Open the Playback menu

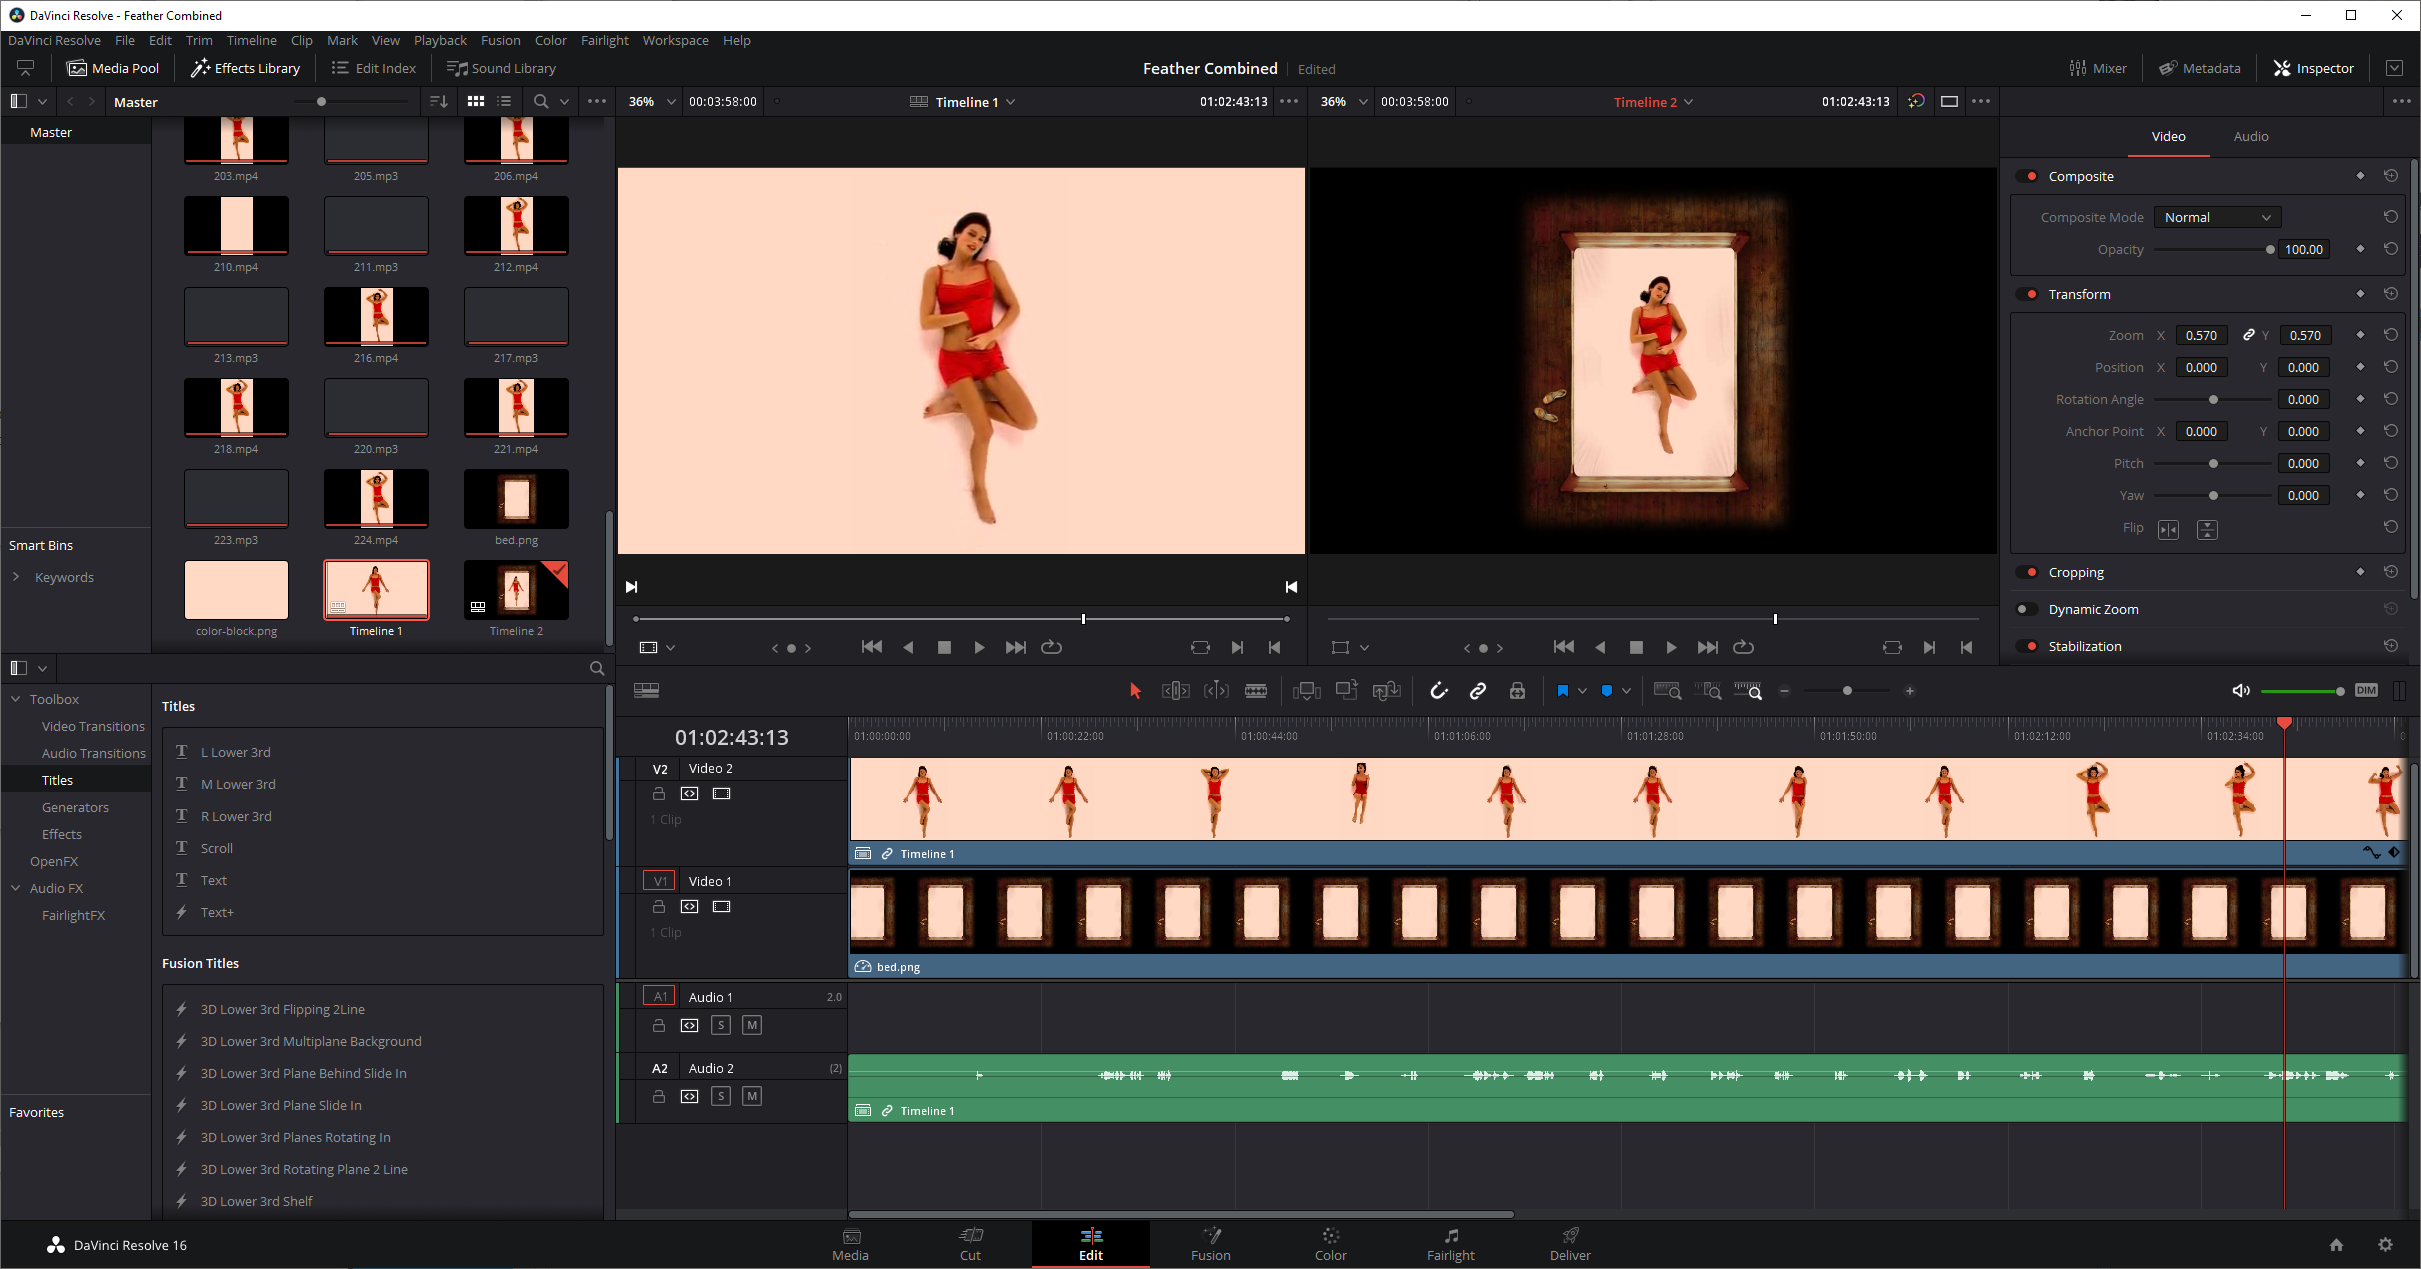coord(440,40)
